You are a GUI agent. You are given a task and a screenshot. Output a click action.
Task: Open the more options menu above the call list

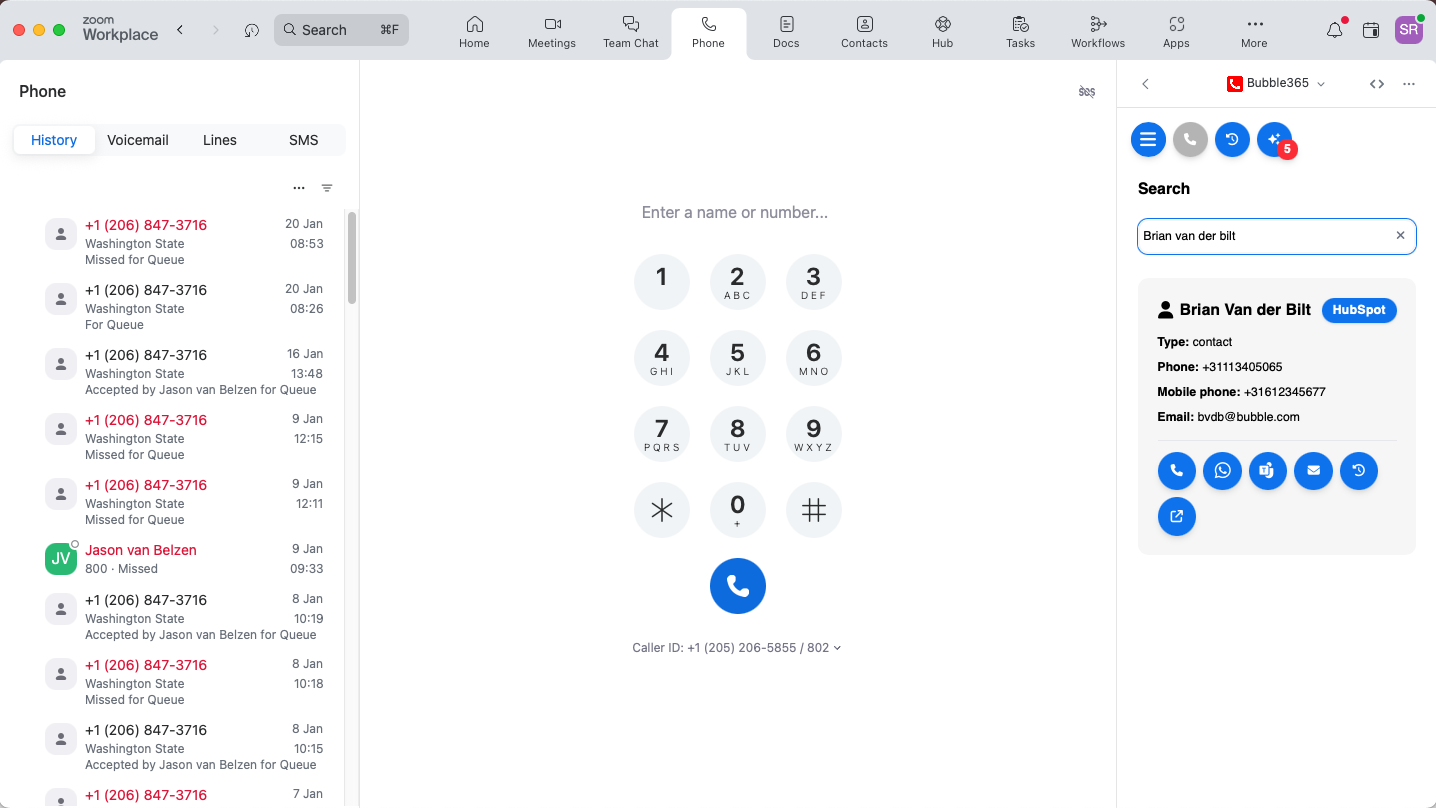click(299, 188)
